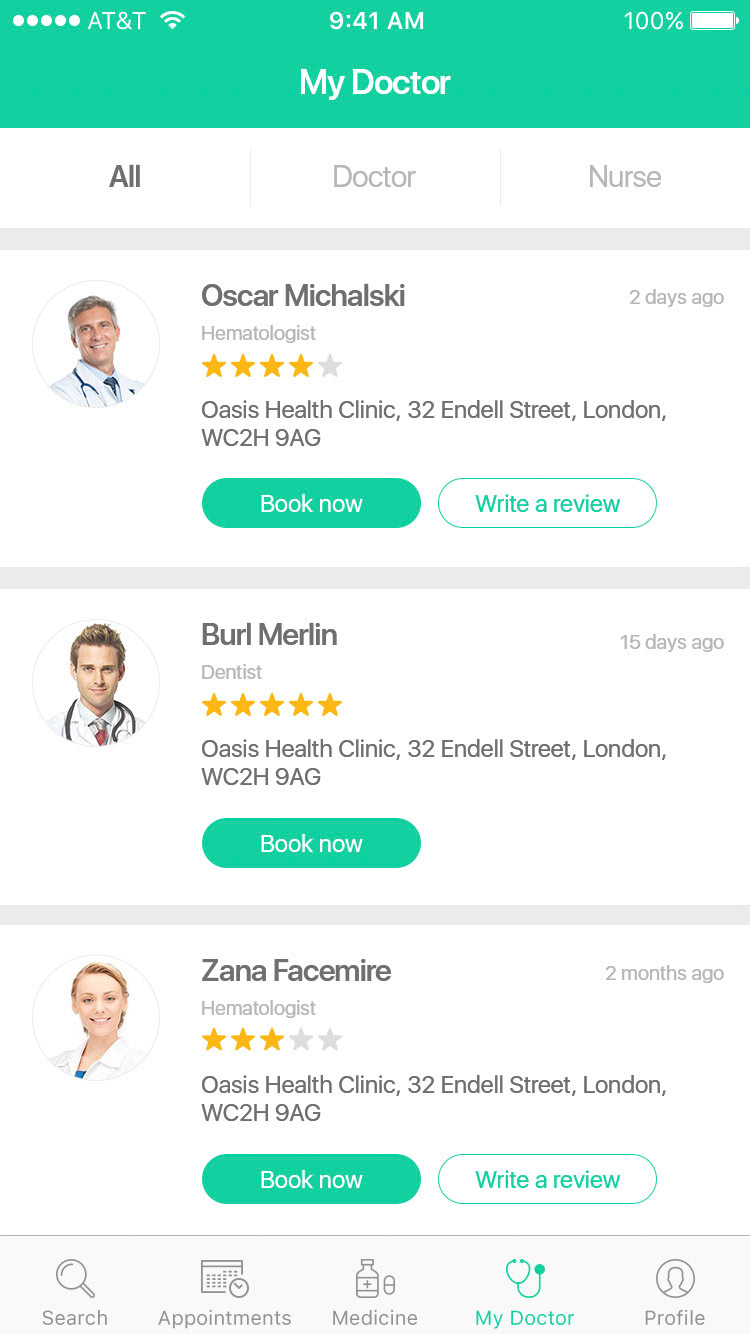Switch to the All filter tab

[125, 177]
